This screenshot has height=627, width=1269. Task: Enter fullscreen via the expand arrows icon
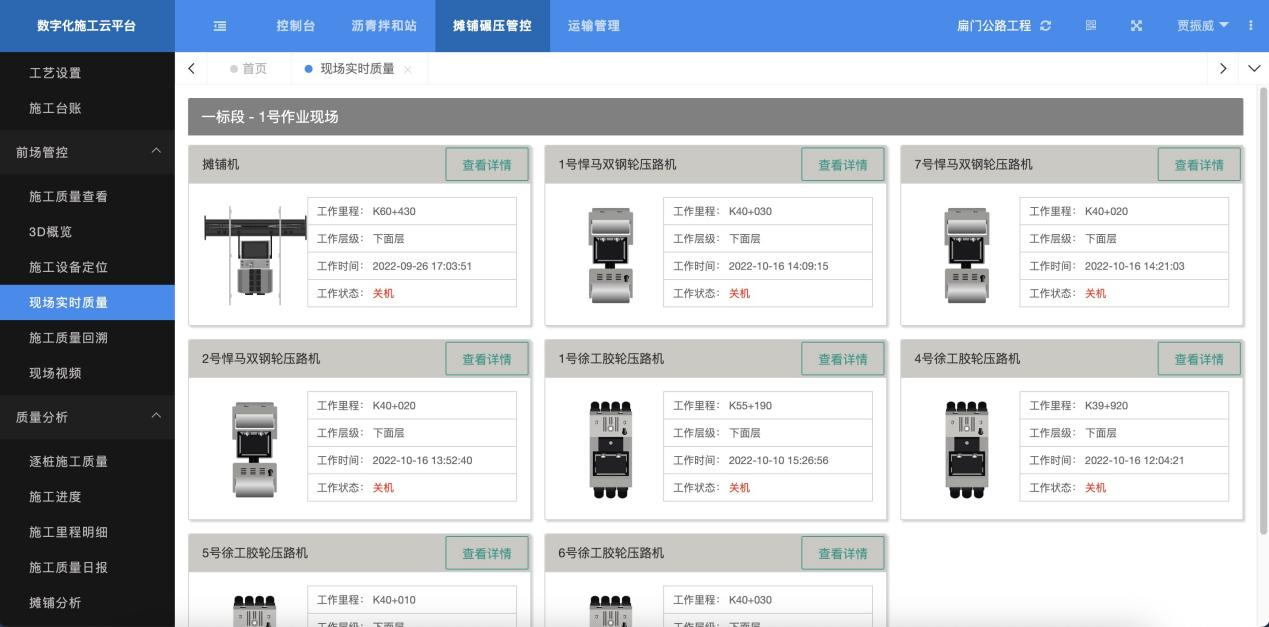[x=1136, y=26]
